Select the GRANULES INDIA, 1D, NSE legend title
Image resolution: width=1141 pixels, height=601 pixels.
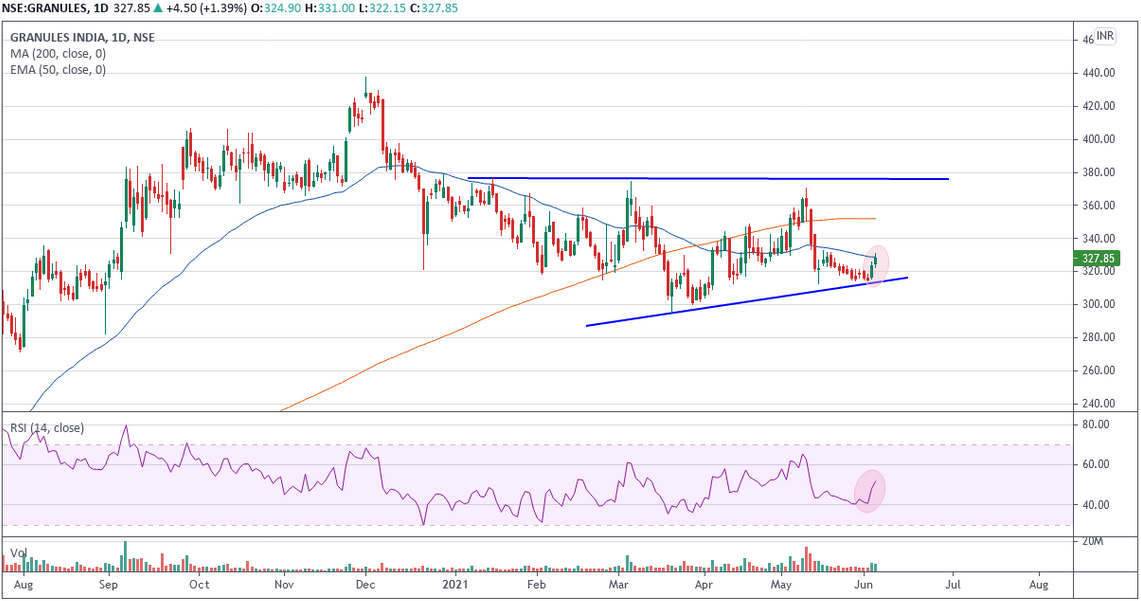point(82,38)
